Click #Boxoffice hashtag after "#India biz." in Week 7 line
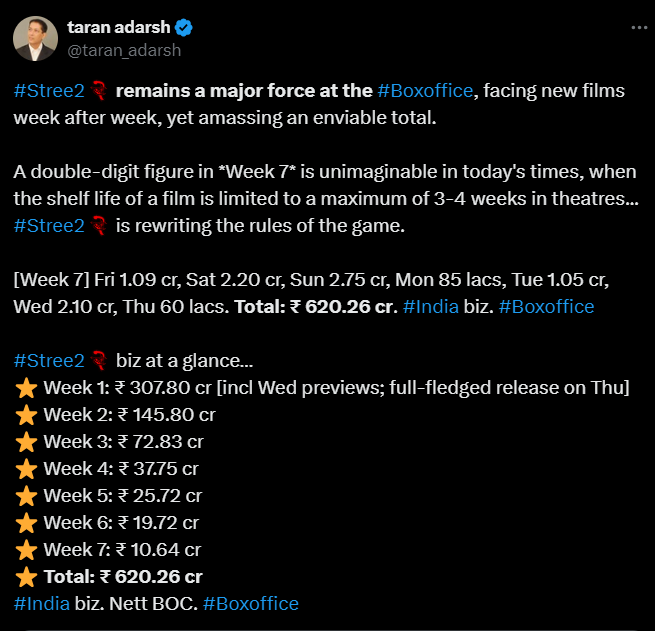The height and width of the screenshot is (631, 655). [x=547, y=306]
